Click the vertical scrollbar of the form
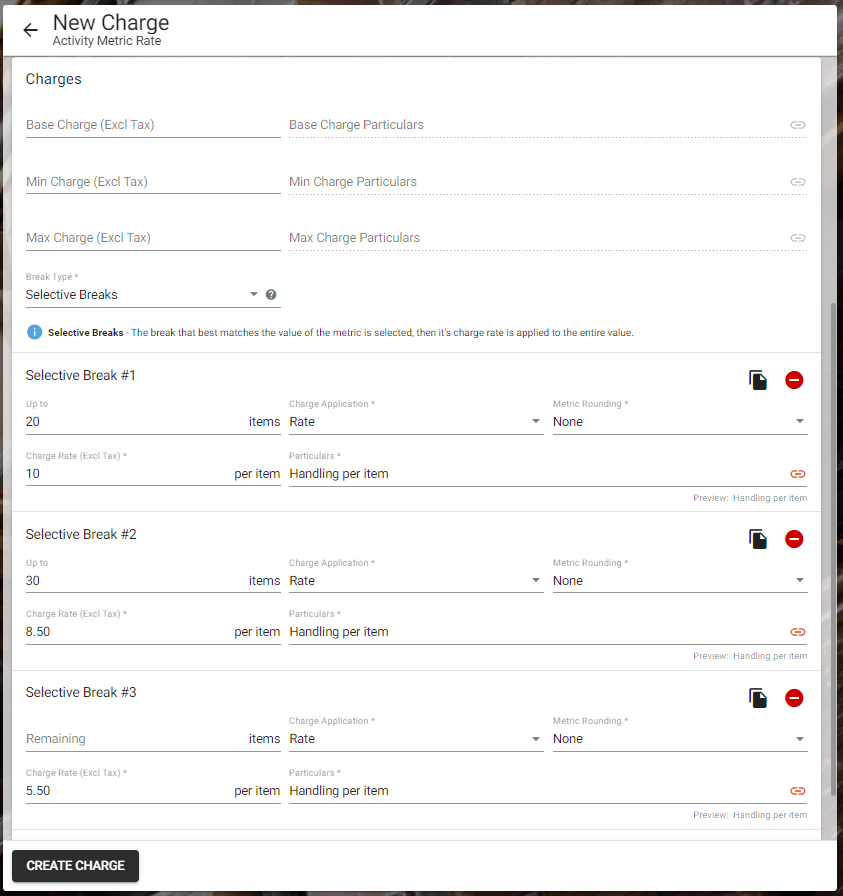The image size is (843, 896). pos(833,549)
